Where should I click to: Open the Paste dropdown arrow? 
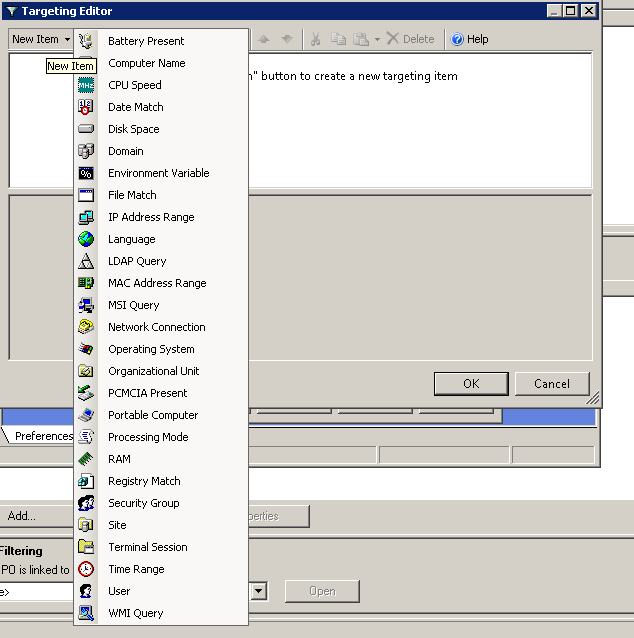click(377, 39)
